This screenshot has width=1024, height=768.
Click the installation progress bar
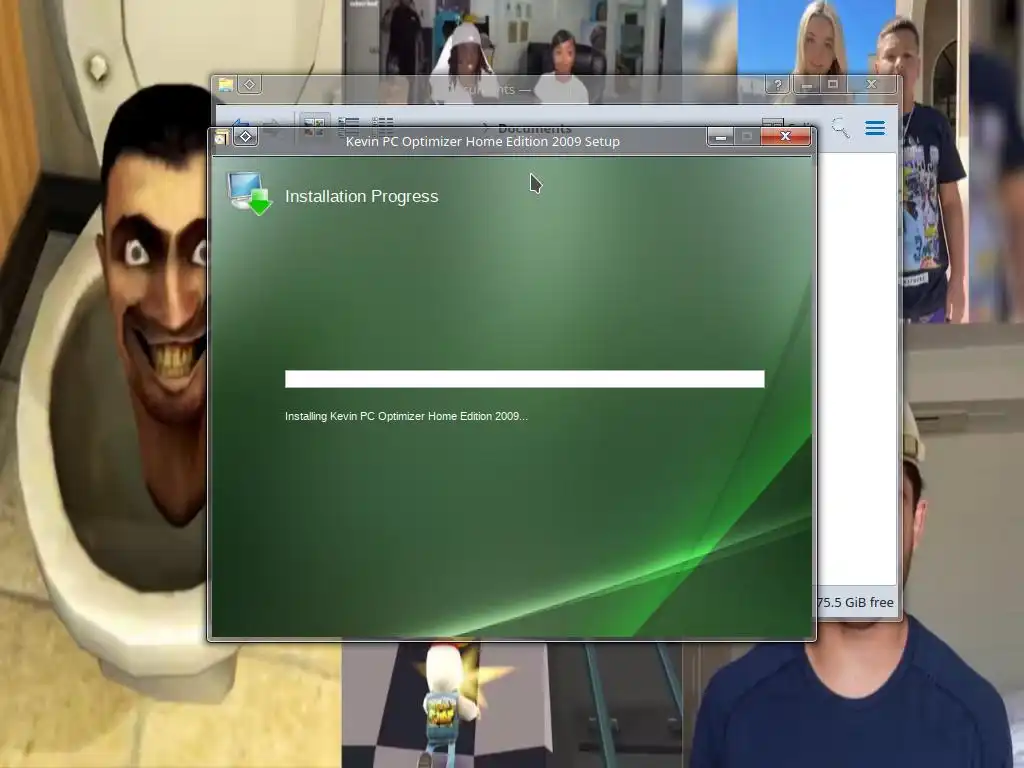coord(524,379)
